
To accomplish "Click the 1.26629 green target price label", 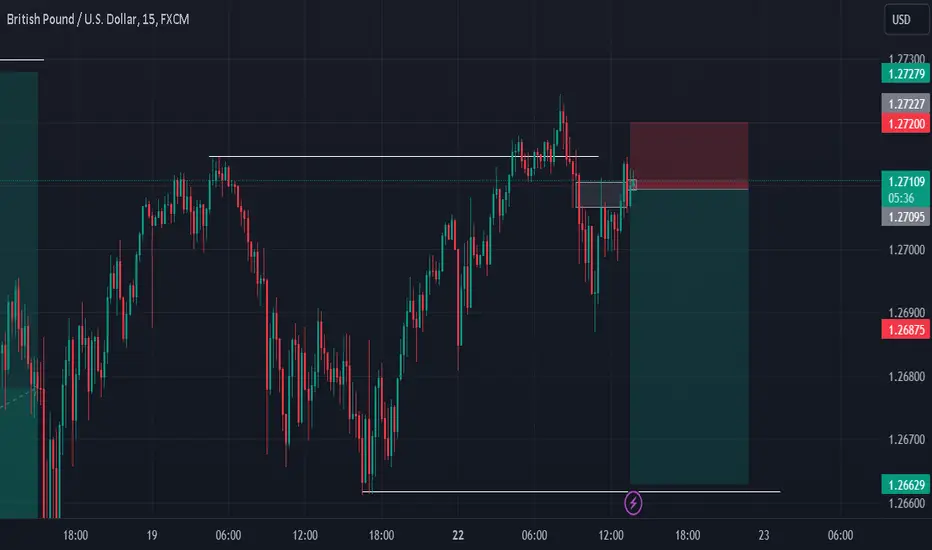I will click(906, 485).
